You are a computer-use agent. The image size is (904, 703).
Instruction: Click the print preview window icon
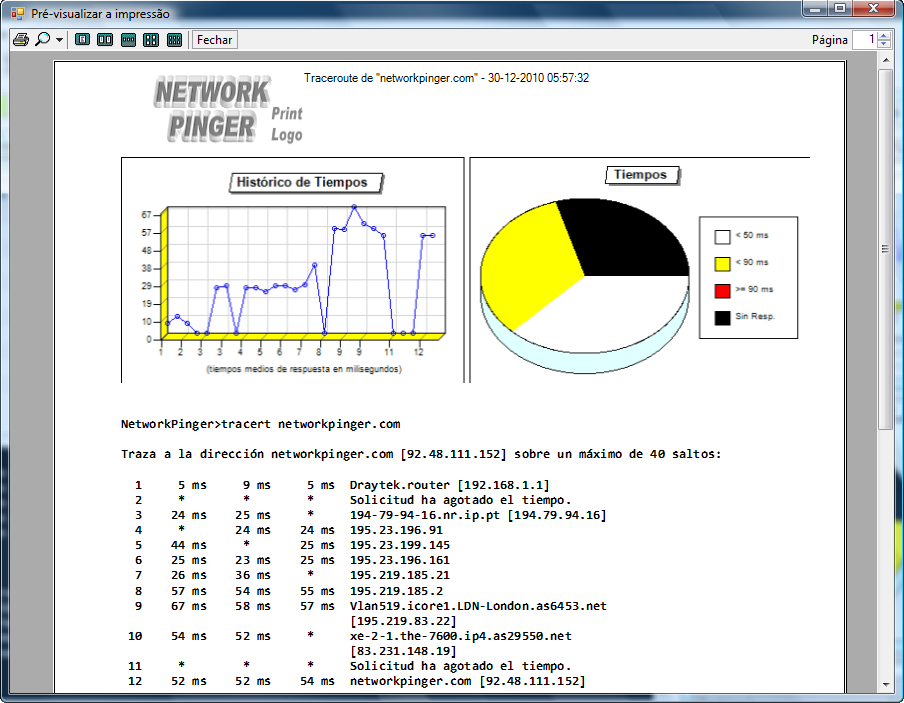(18, 13)
